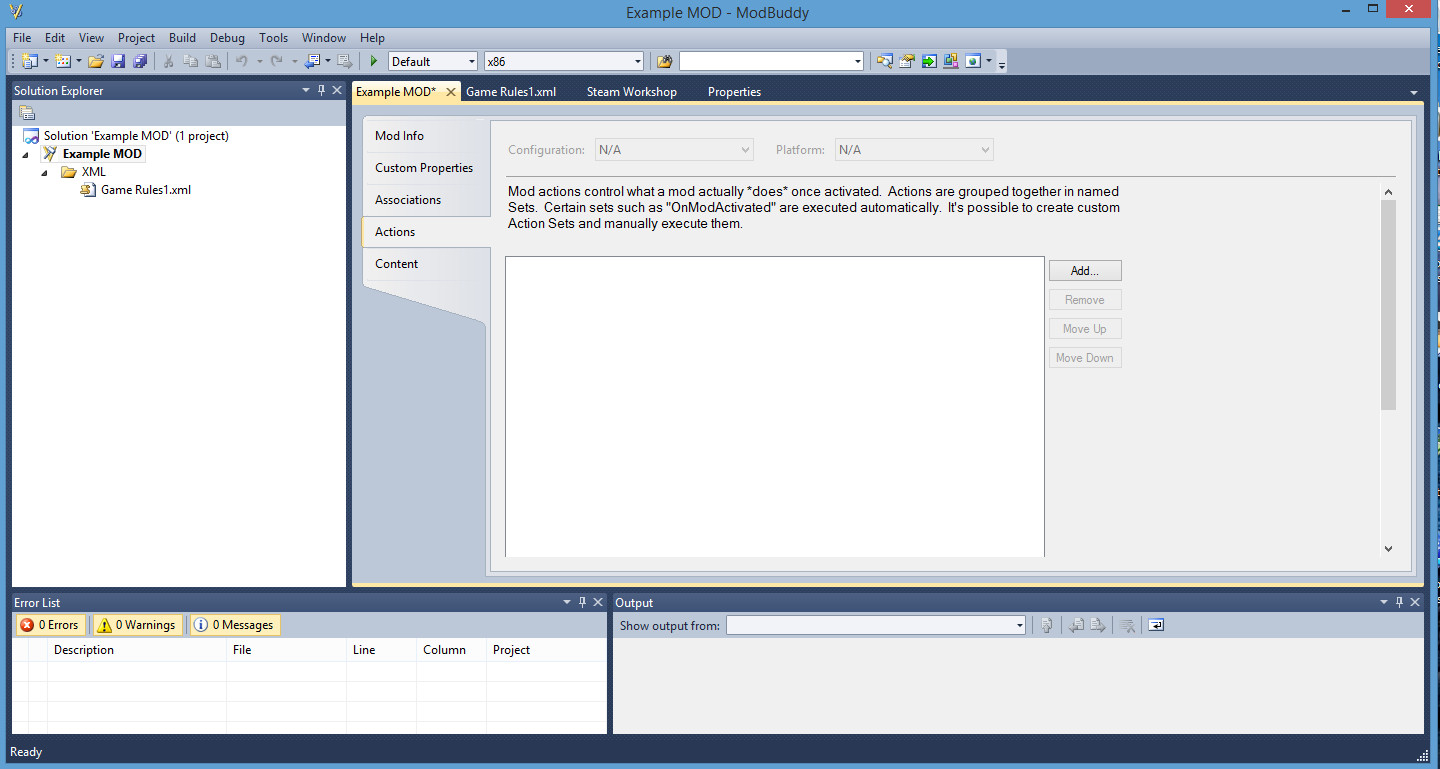The width and height of the screenshot is (1440, 769).
Task: Click the green arrow window toolbar icon
Action: pyautogui.click(x=929, y=61)
